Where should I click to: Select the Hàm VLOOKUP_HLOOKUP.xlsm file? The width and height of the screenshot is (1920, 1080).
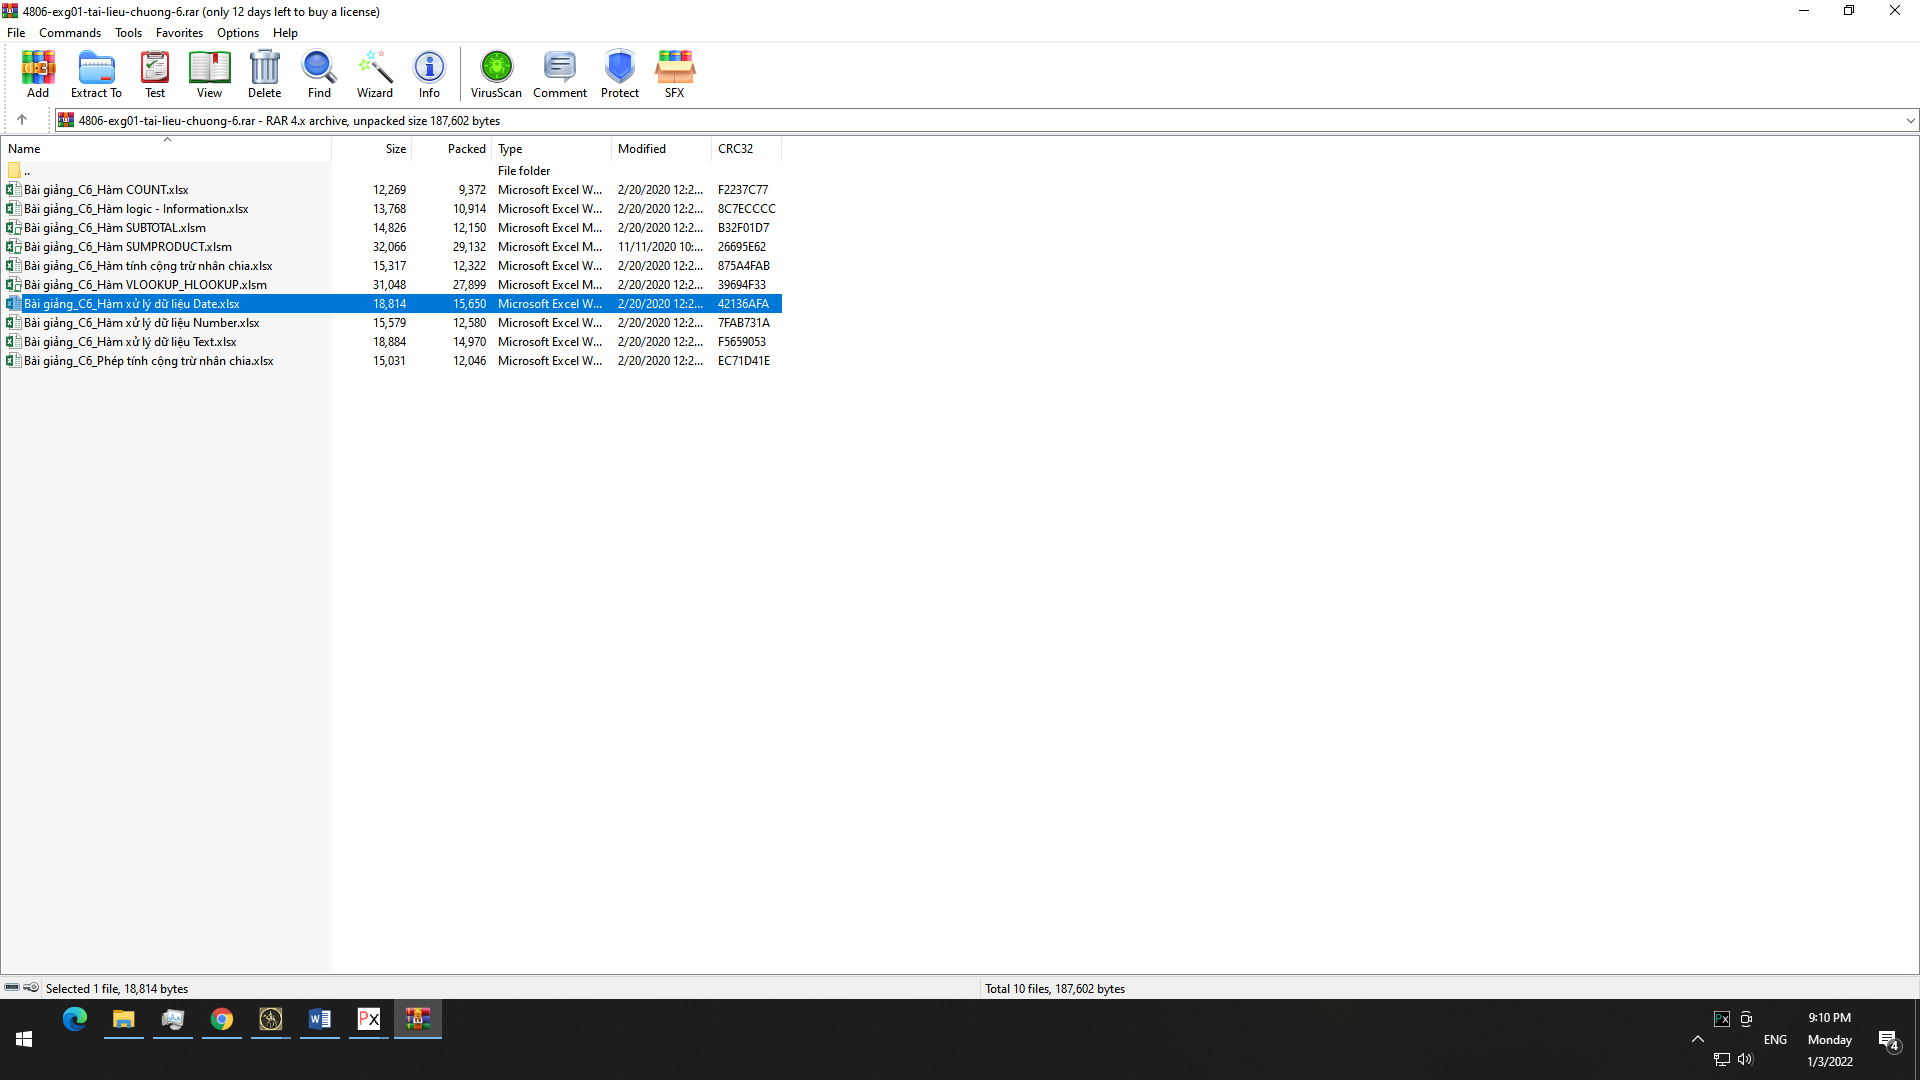point(145,285)
